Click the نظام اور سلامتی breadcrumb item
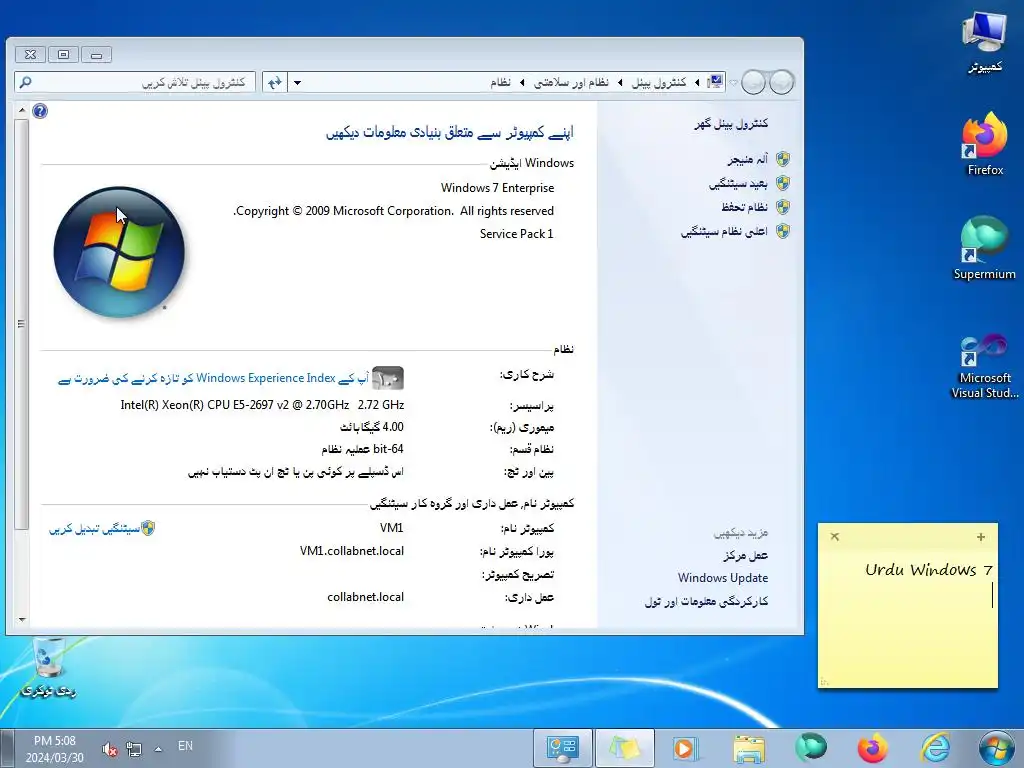The height and width of the screenshot is (768, 1024). click(571, 82)
